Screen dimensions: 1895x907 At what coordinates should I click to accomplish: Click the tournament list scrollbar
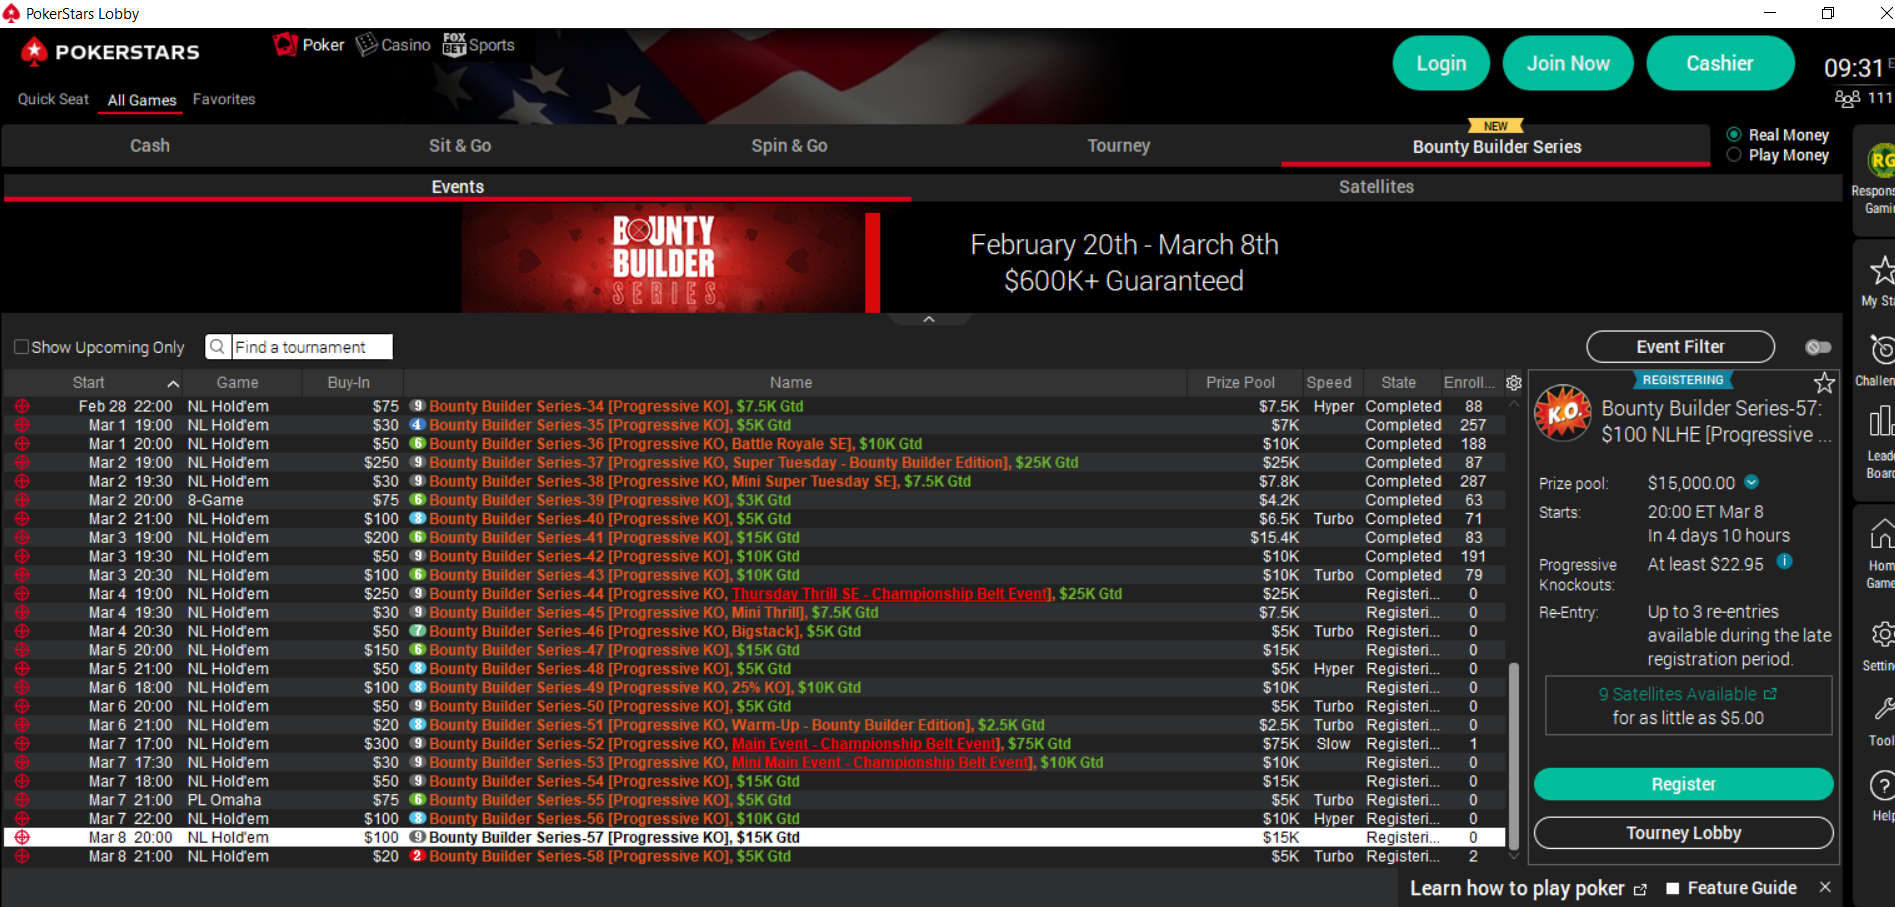point(1513,755)
